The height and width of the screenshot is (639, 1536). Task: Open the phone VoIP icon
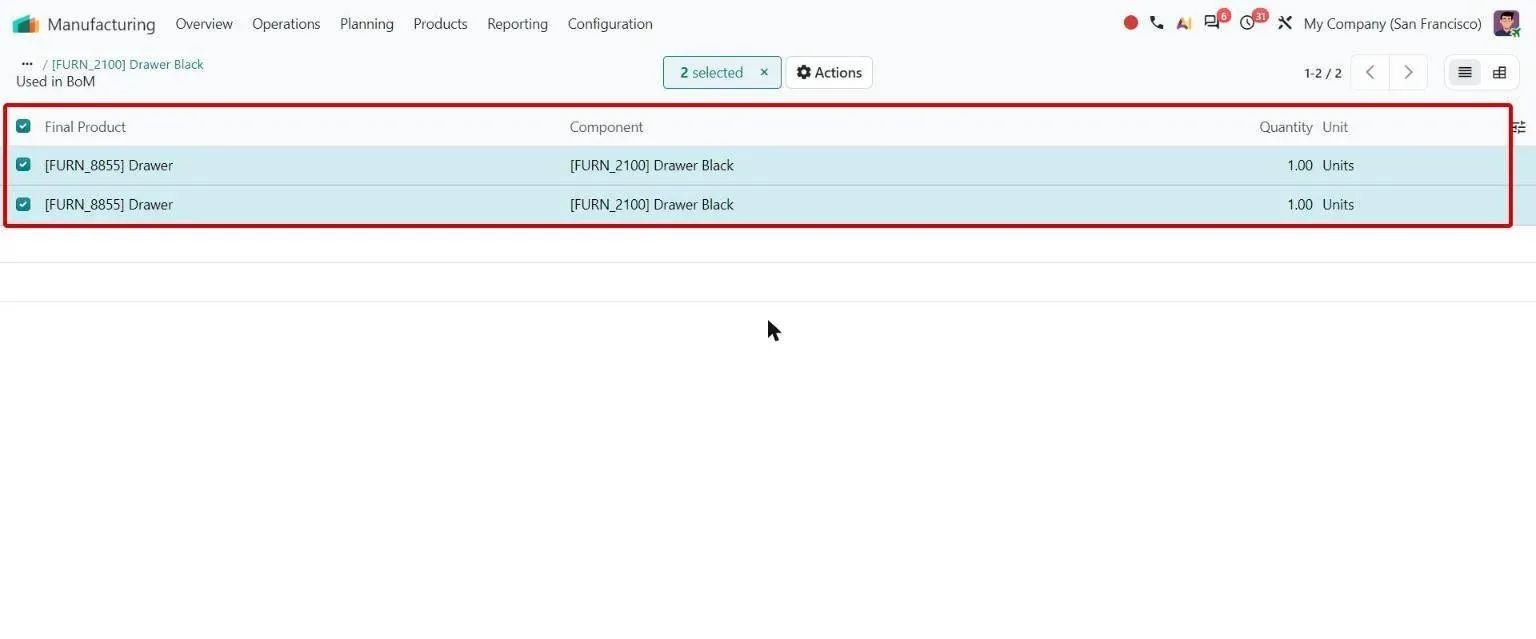(1157, 23)
